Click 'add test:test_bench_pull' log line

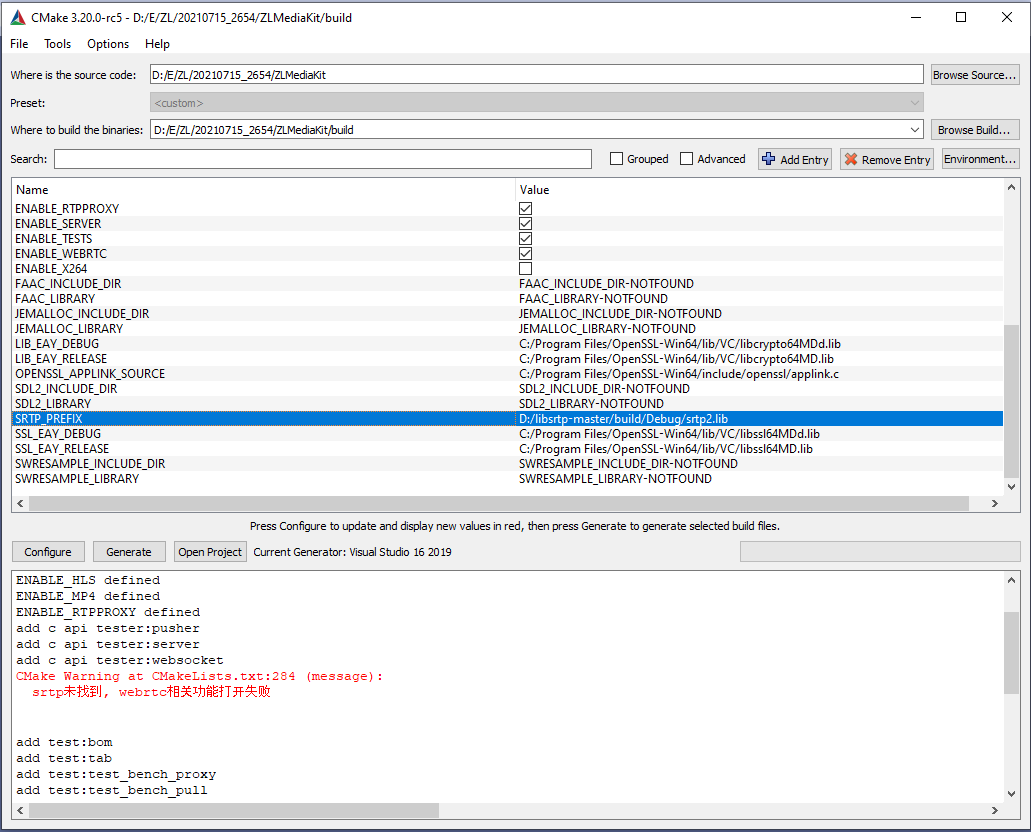coord(112,791)
